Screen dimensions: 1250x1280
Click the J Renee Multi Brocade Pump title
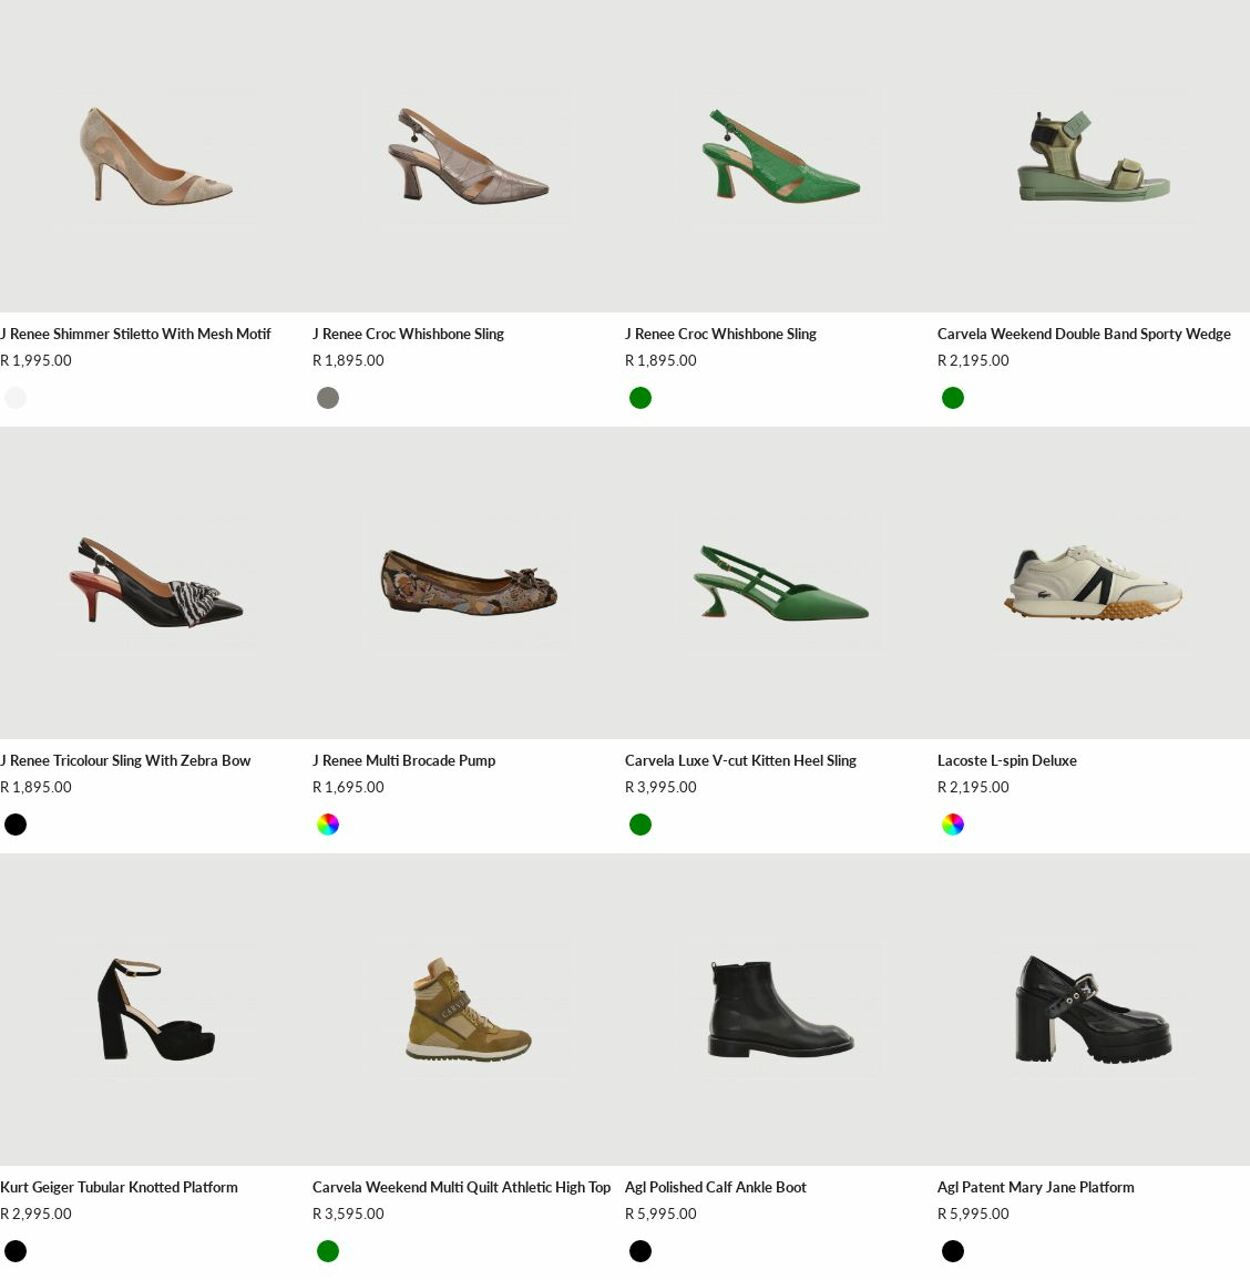click(x=404, y=761)
